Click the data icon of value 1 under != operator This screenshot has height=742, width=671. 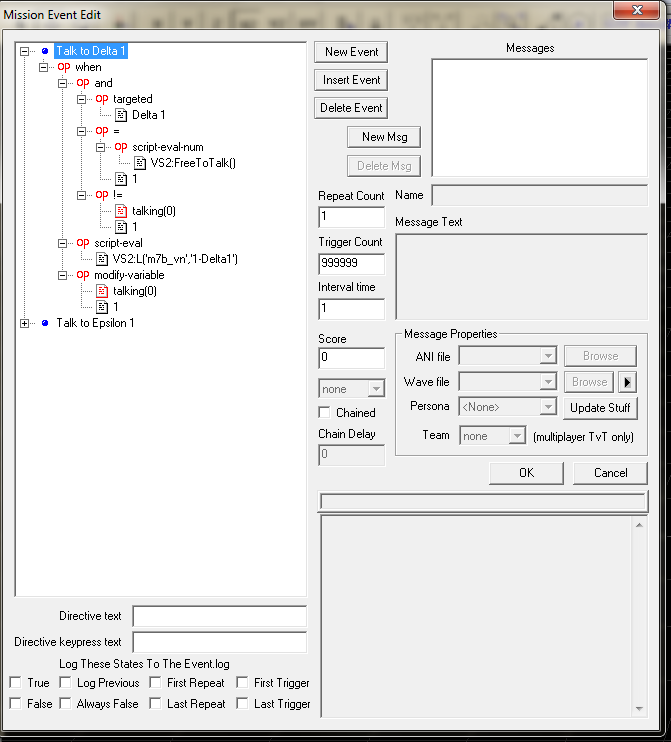121,227
